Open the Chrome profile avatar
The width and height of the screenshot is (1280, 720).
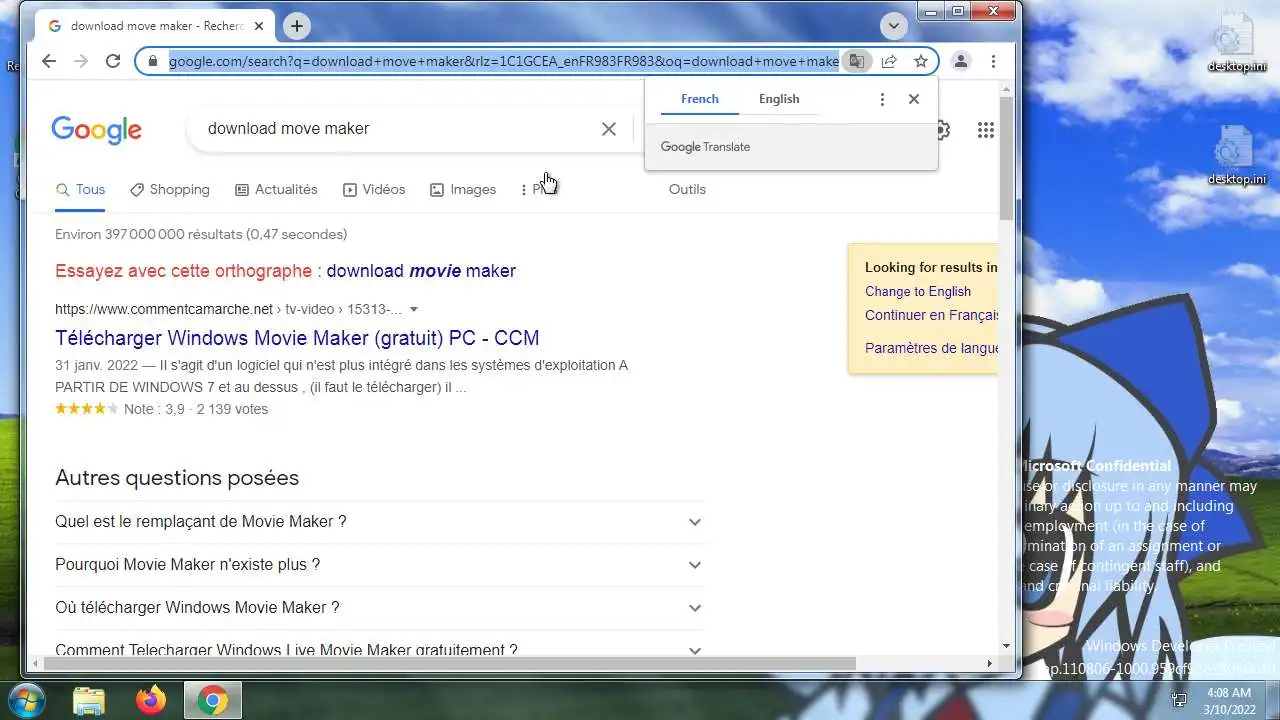(960, 61)
